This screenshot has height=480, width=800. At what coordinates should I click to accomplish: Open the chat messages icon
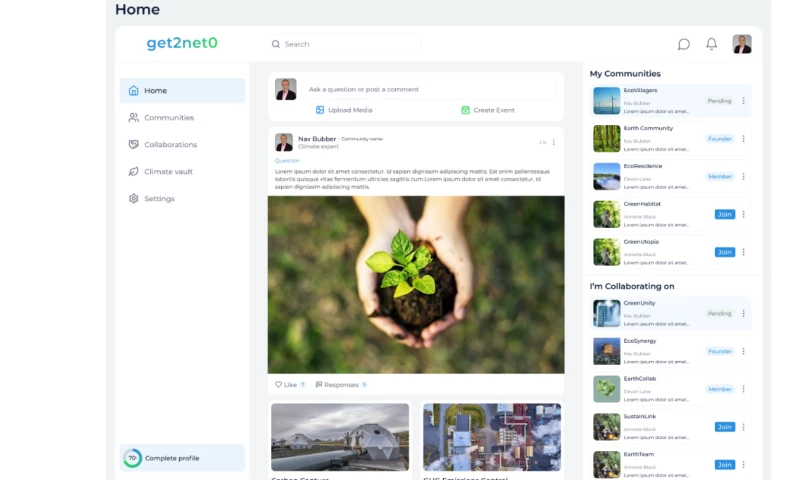684,44
